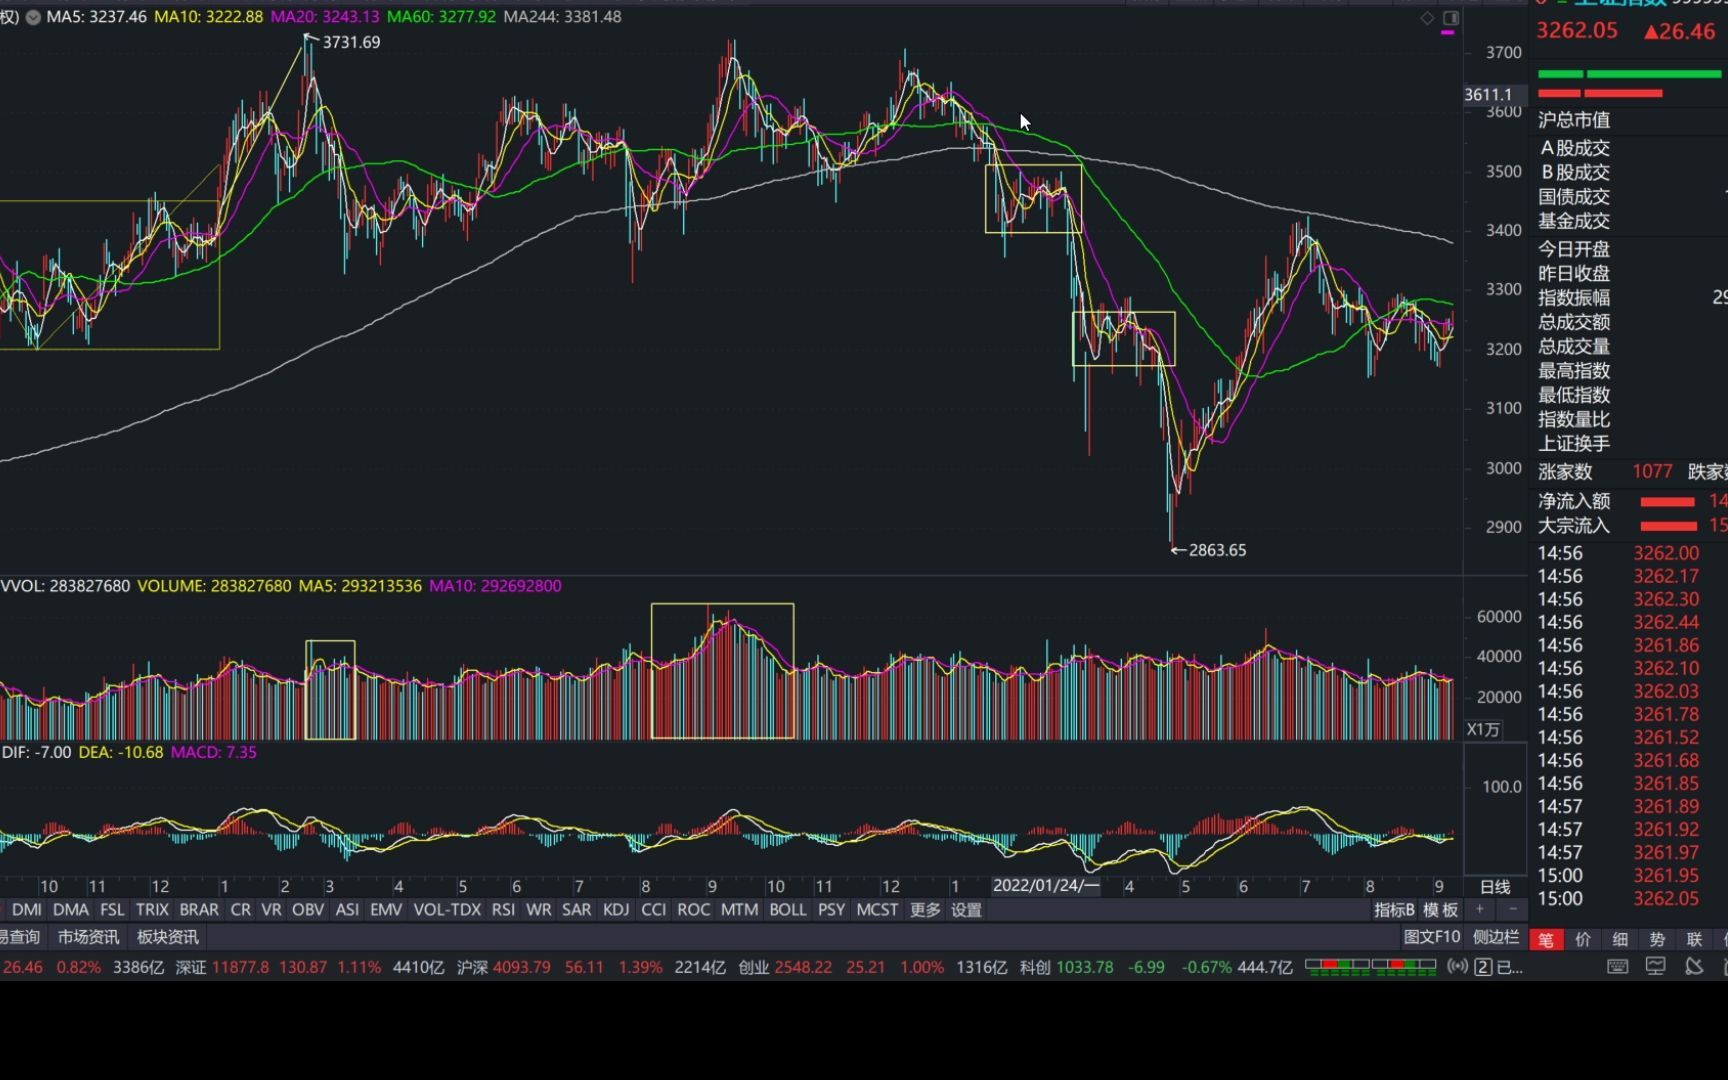Image resolution: width=1728 pixels, height=1080 pixels.
Task: Open the 设置 indicator settings
Action: [x=966, y=910]
